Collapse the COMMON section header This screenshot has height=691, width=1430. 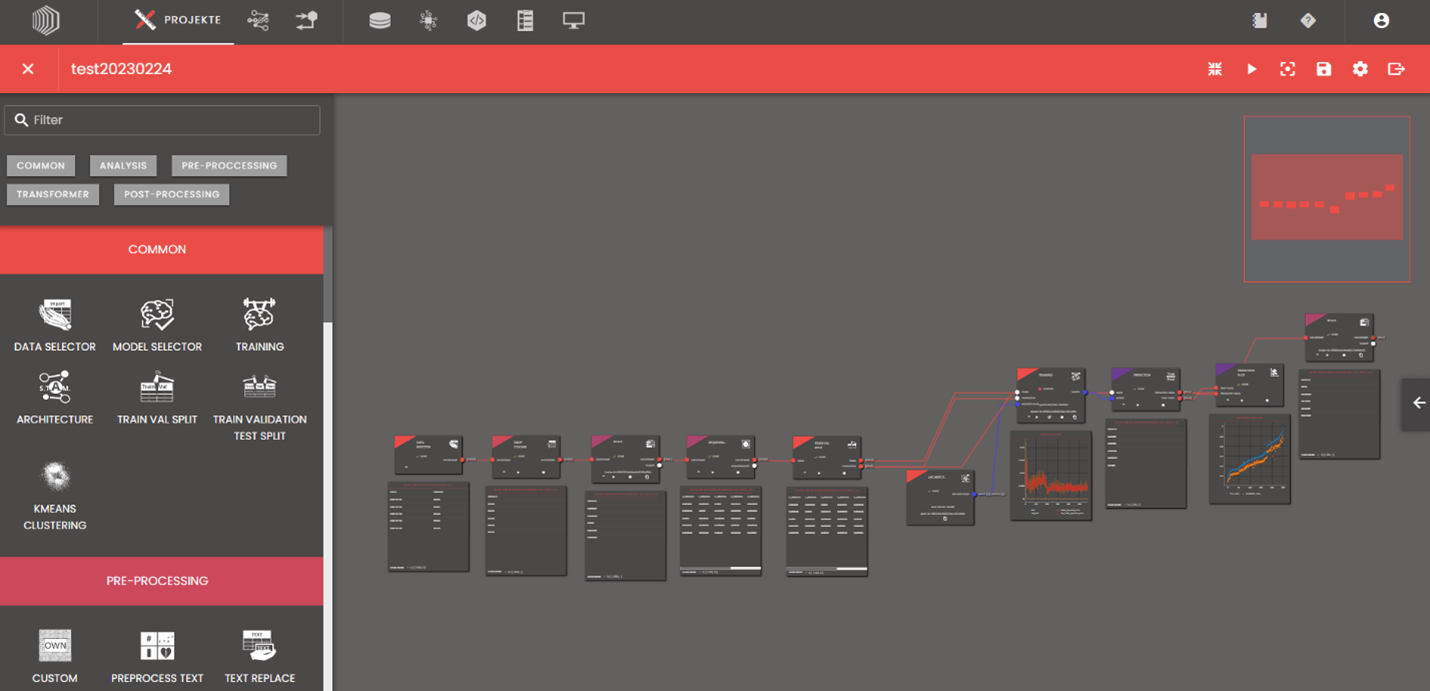162,250
